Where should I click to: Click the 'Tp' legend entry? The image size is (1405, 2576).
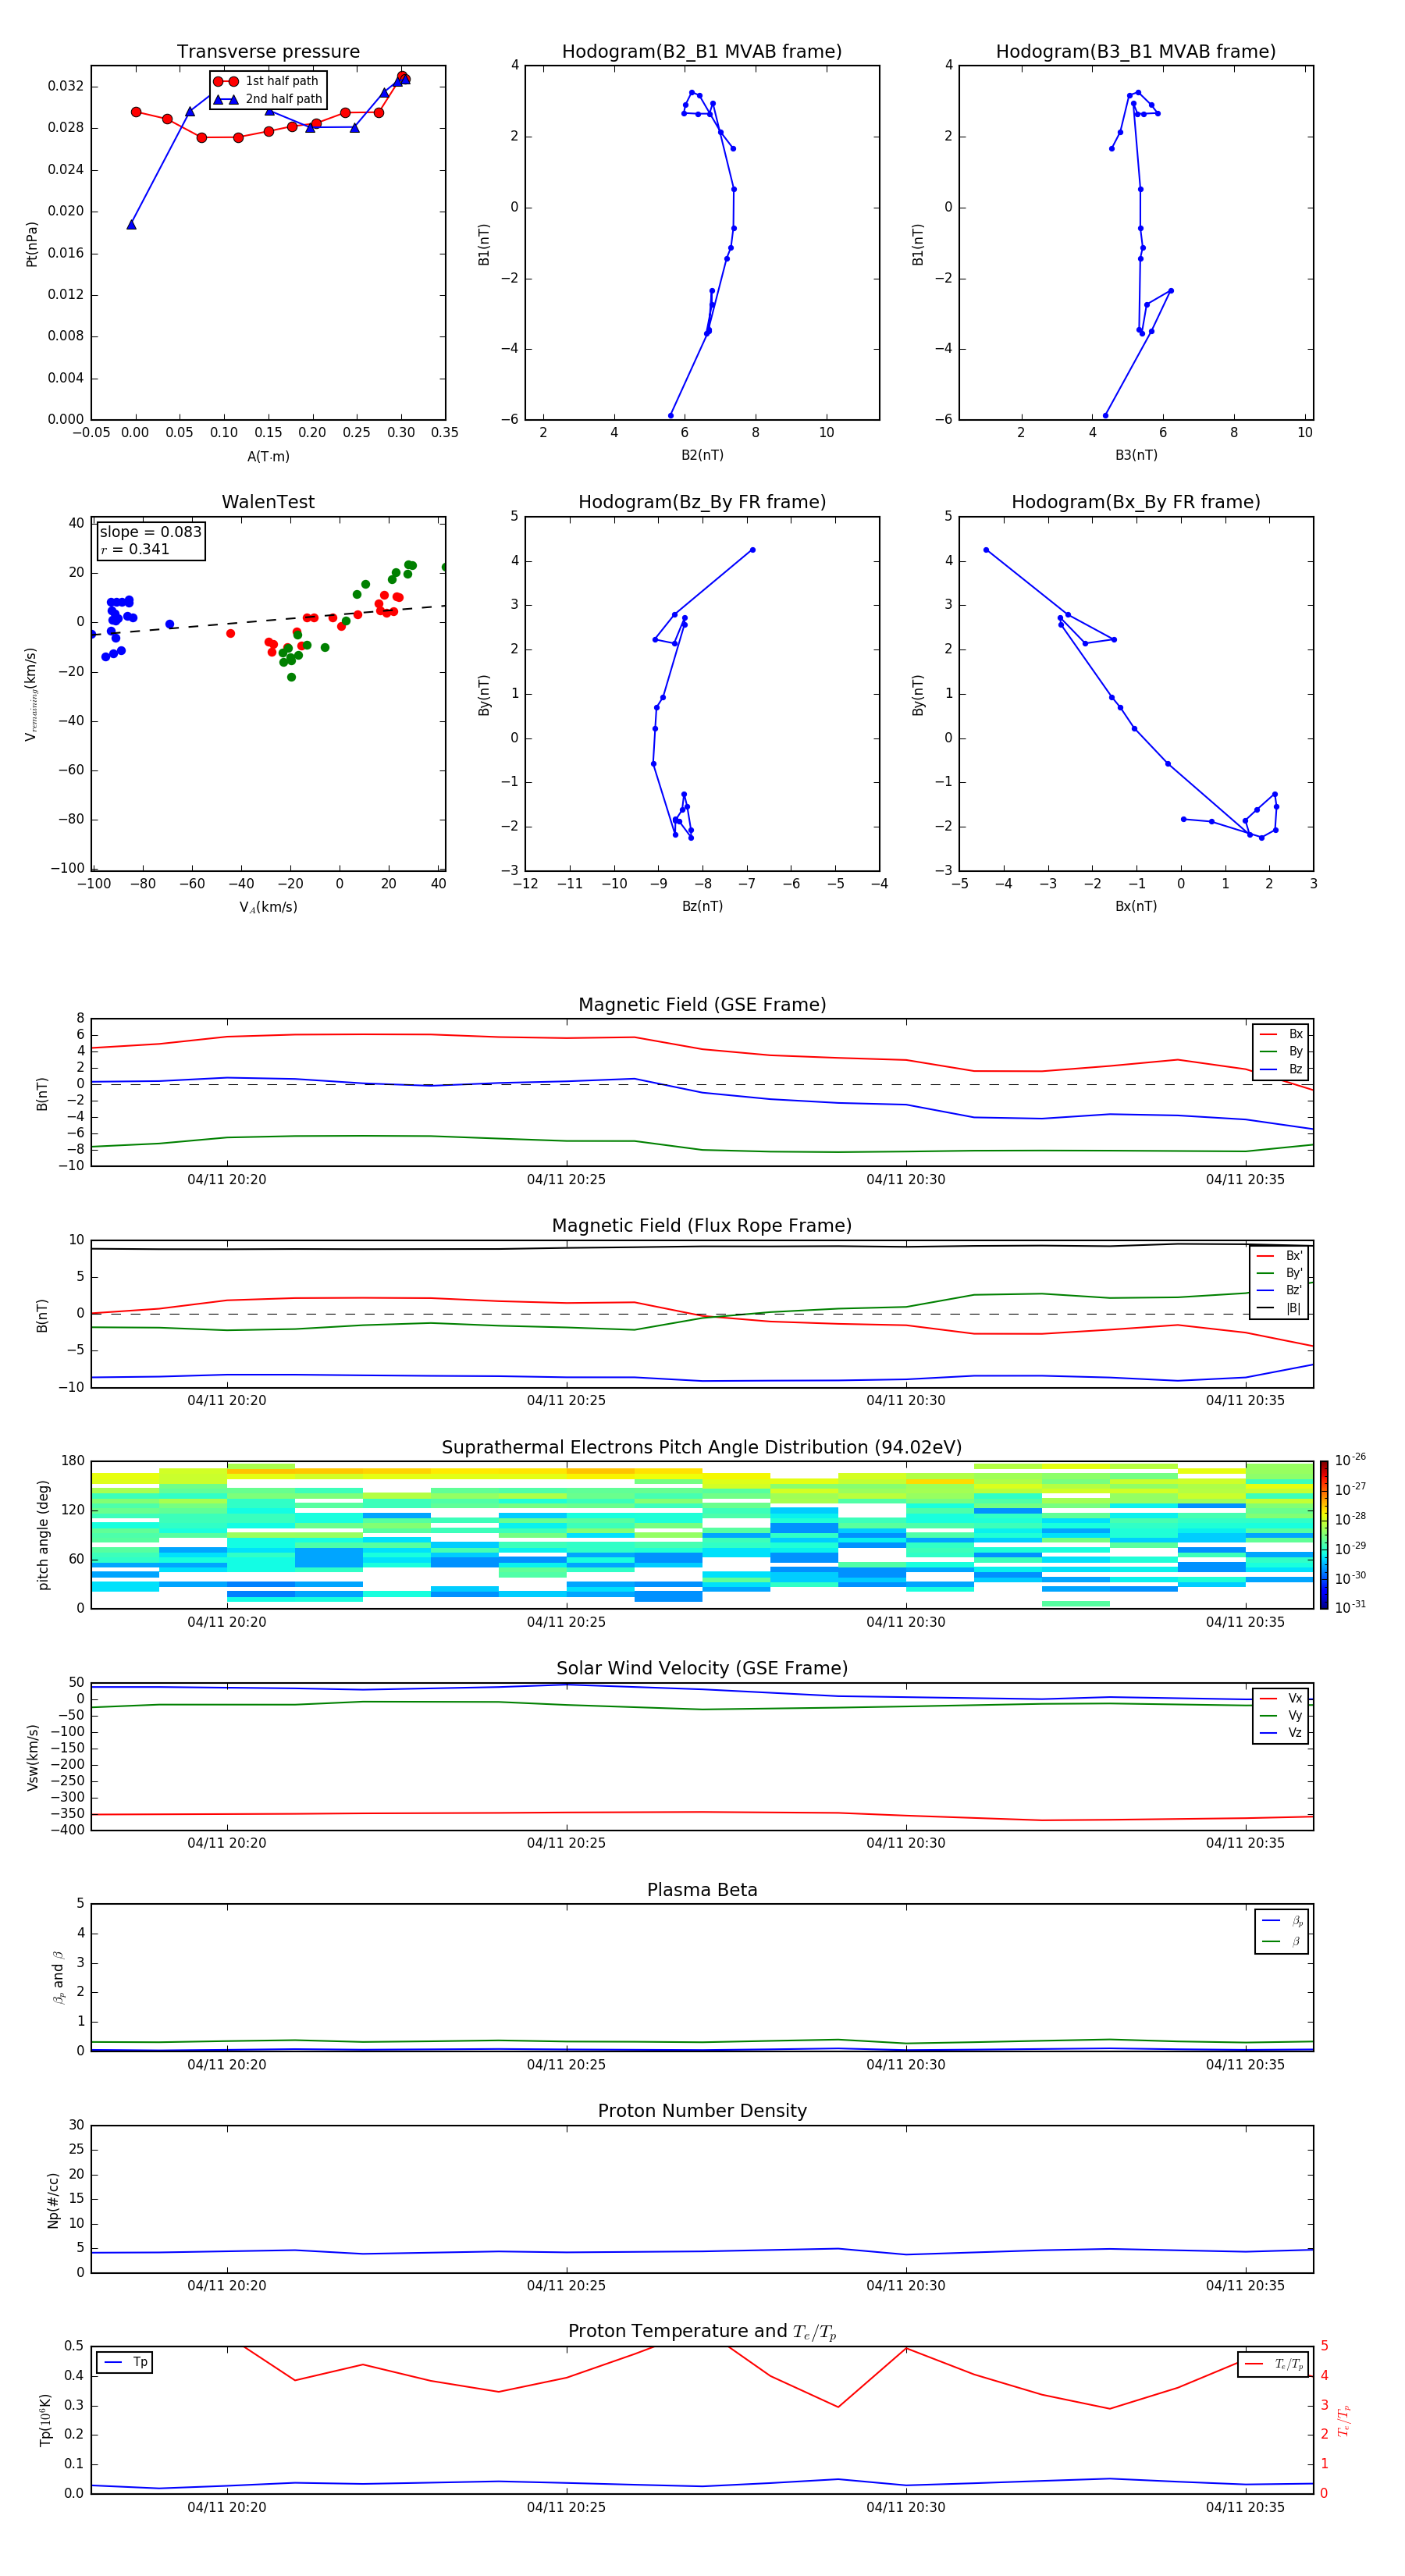coord(127,2362)
